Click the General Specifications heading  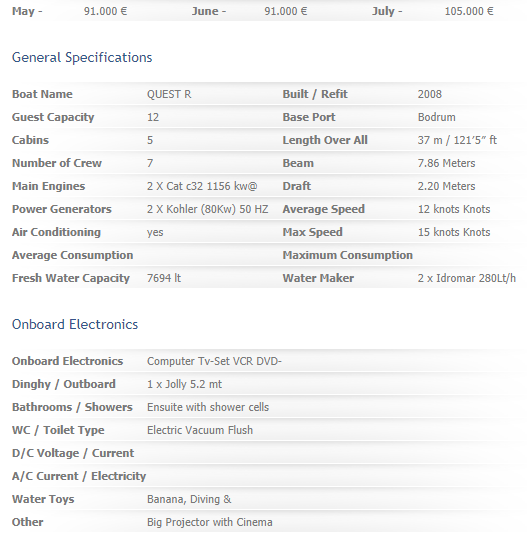pos(82,58)
